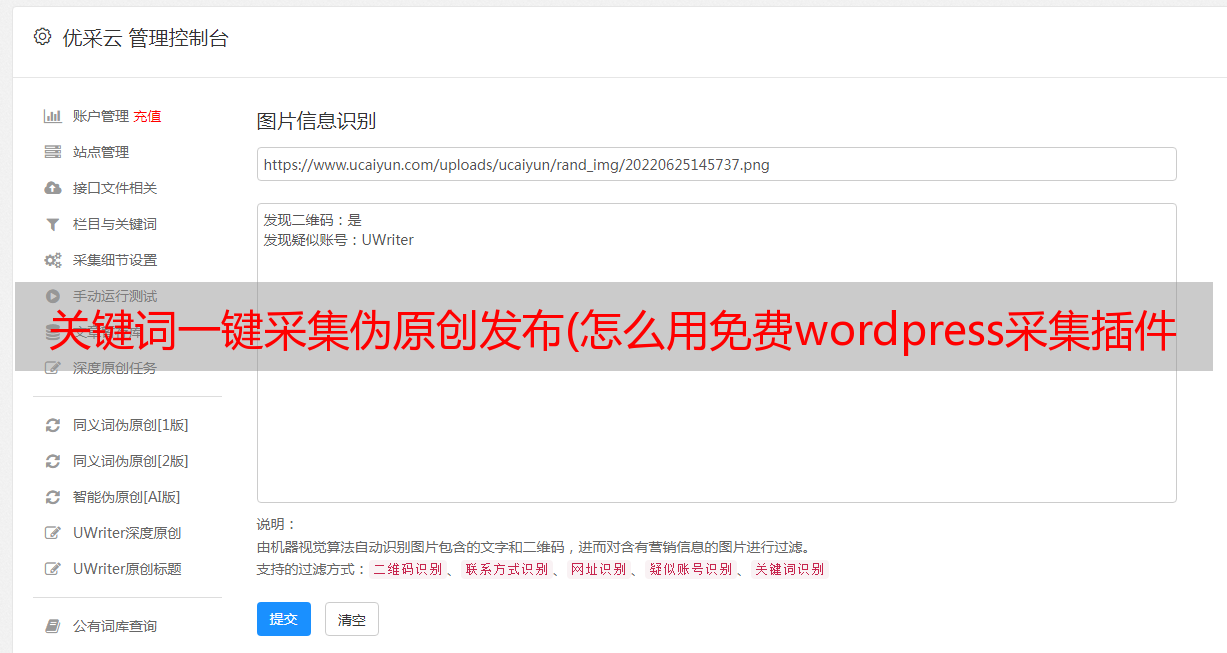Open UWriter原创标题 page
The image size is (1227, 653).
click(127, 569)
